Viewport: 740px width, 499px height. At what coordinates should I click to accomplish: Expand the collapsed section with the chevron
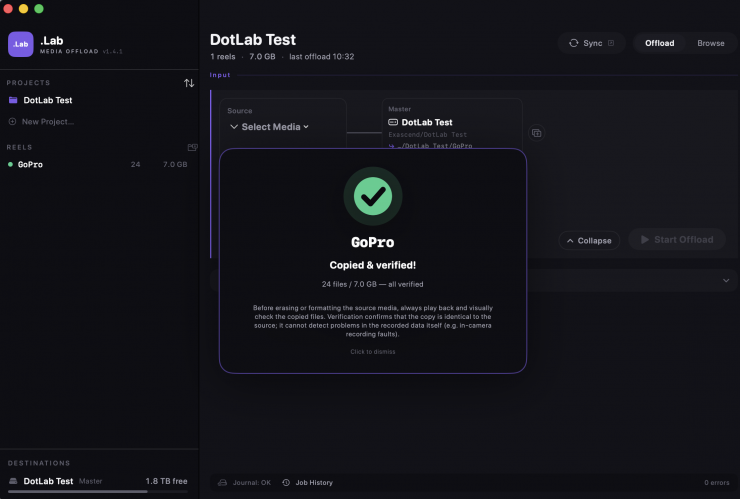tap(726, 280)
